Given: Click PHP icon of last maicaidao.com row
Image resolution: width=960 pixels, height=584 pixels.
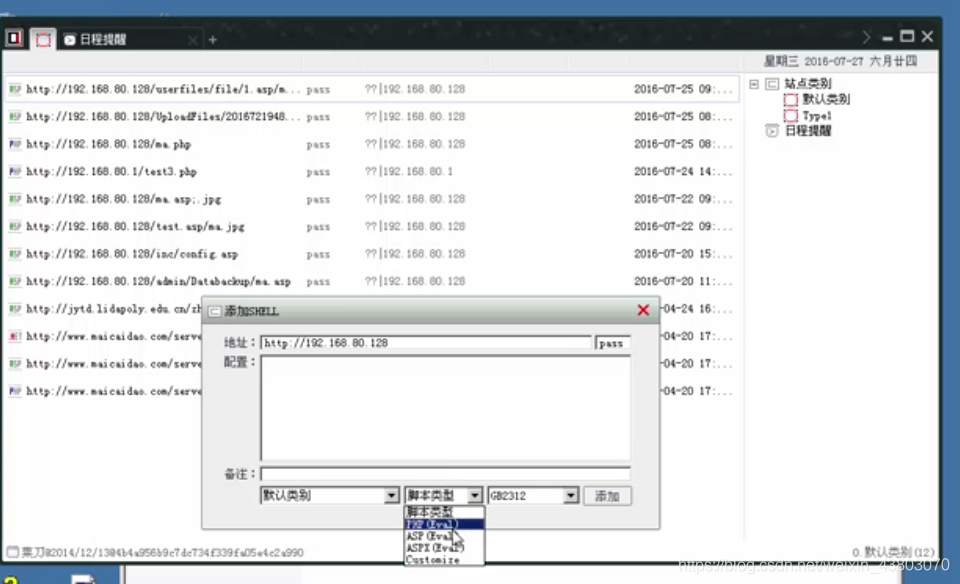Looking at the screenshot, I should point(15,391).
